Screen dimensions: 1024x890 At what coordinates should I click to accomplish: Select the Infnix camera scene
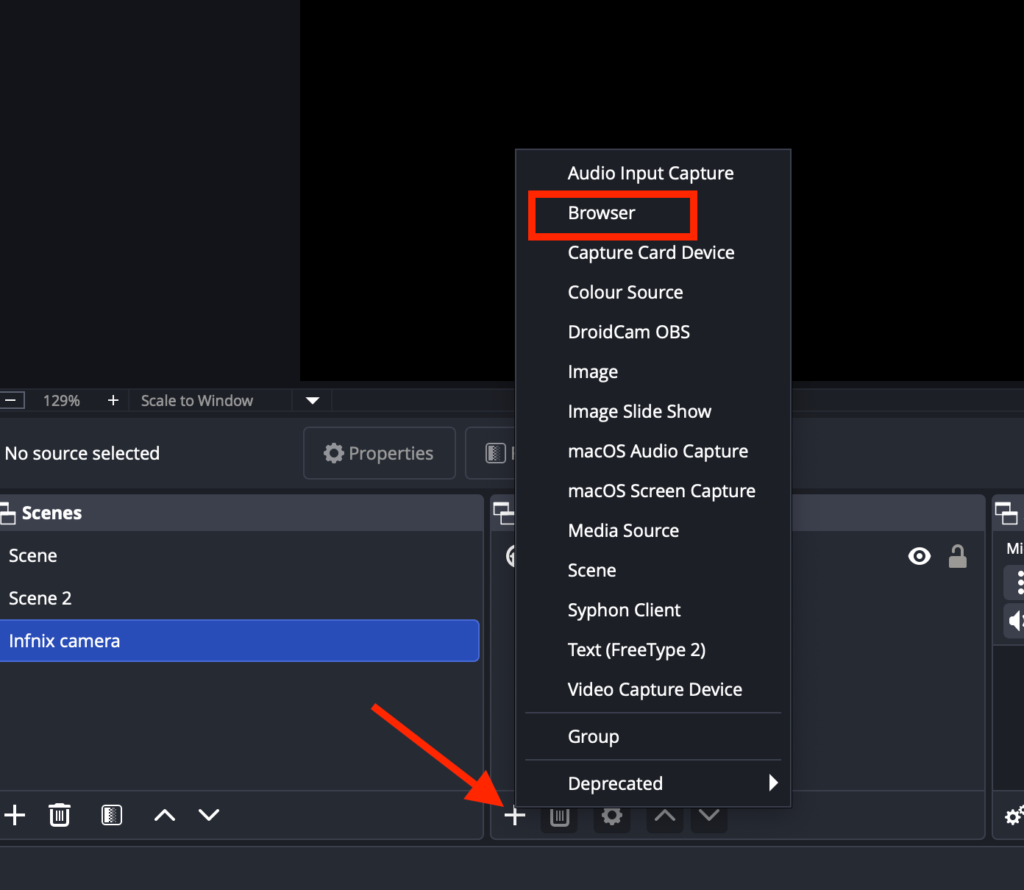click(239, 641)
